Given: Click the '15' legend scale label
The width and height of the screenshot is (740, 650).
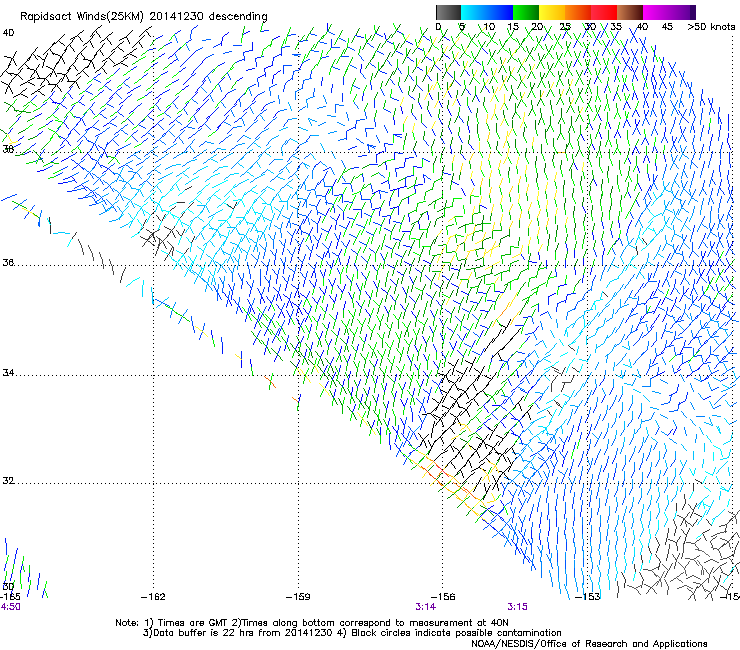Looking at the screenshot, I should point(513,26).
